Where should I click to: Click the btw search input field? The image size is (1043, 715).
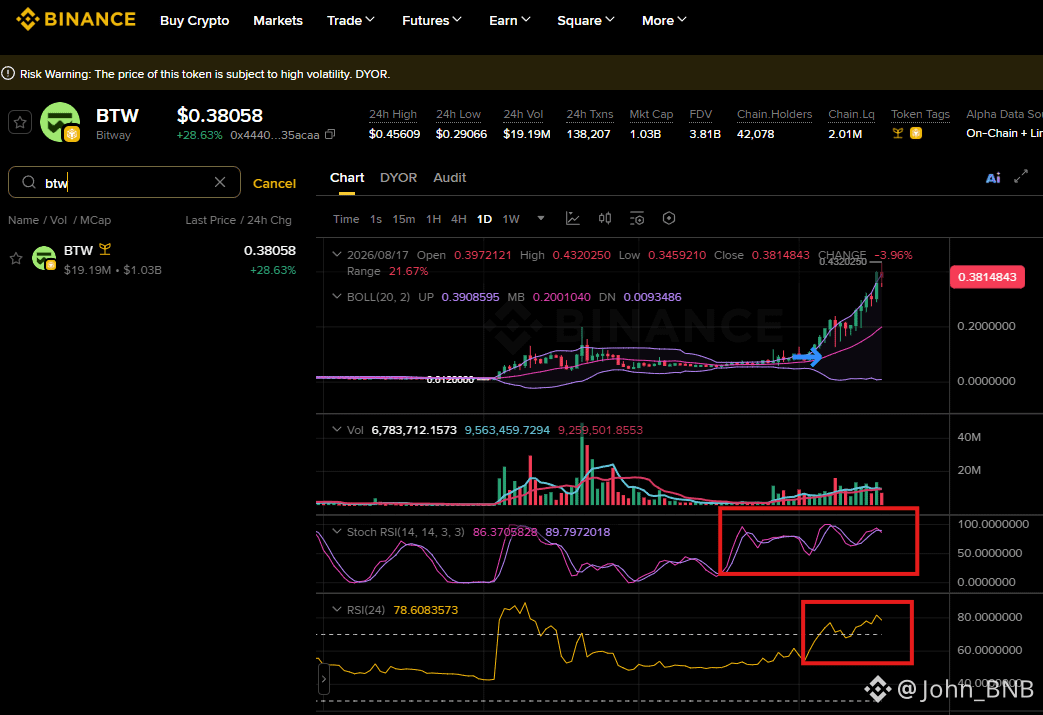coord(124,182)
